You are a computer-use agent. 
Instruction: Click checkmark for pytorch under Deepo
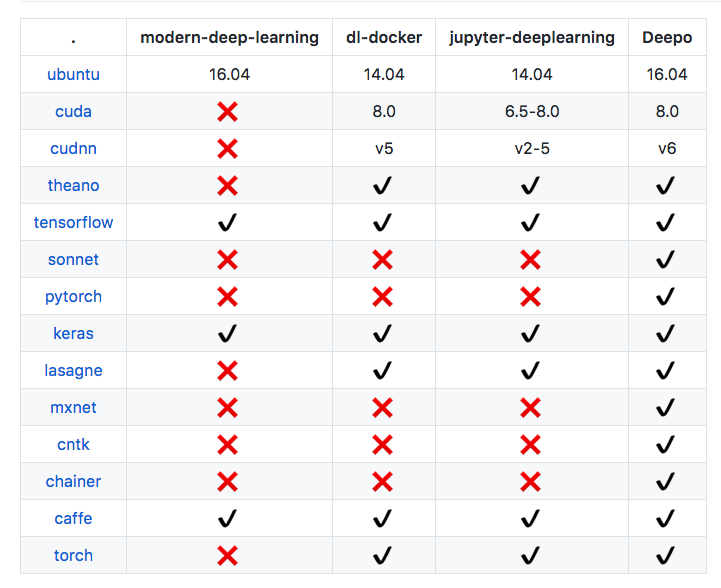[x=666, y=297]
